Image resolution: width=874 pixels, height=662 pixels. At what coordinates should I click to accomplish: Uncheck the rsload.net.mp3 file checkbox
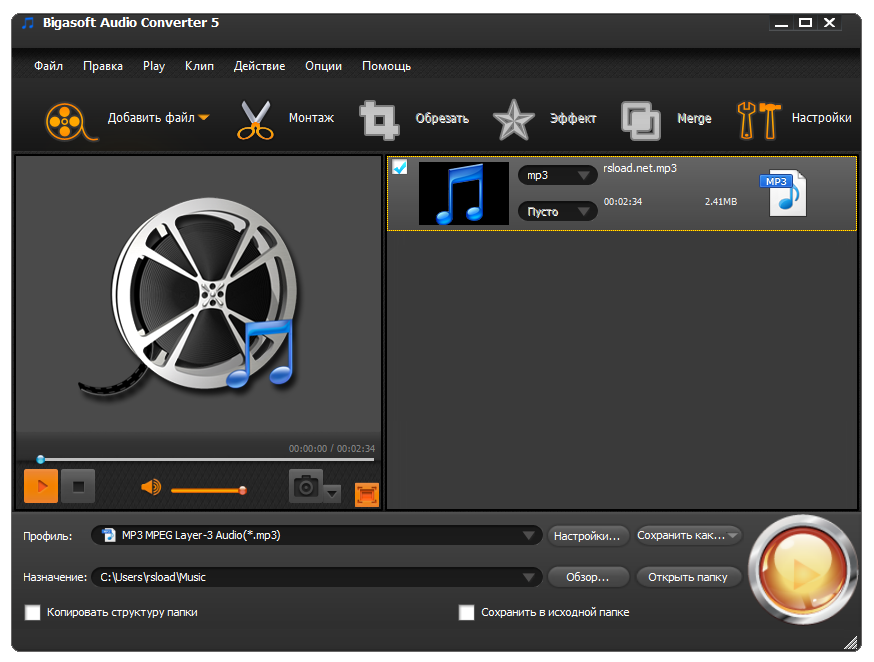click(x=400, y=168)
